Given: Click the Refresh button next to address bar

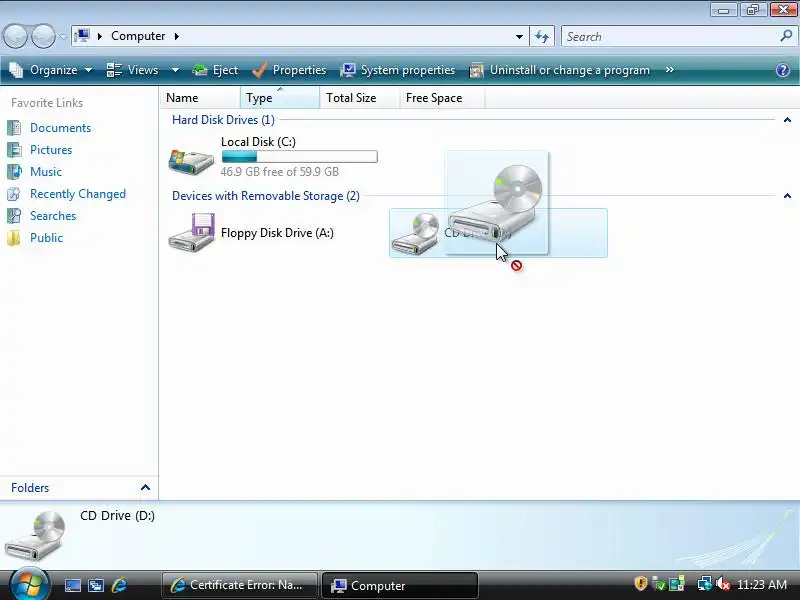Looking at the screenshot, I should 542,36.
